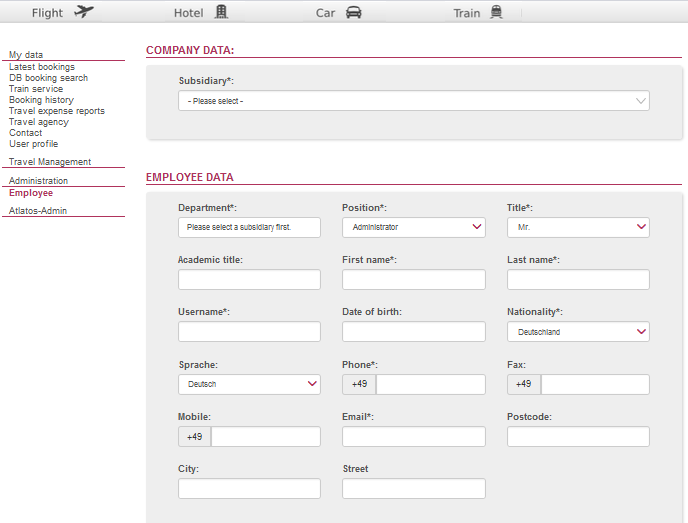The width and height of the screenshot is (688, 523).
Task: Focus the First name input field
Action: tap(414, 279)
